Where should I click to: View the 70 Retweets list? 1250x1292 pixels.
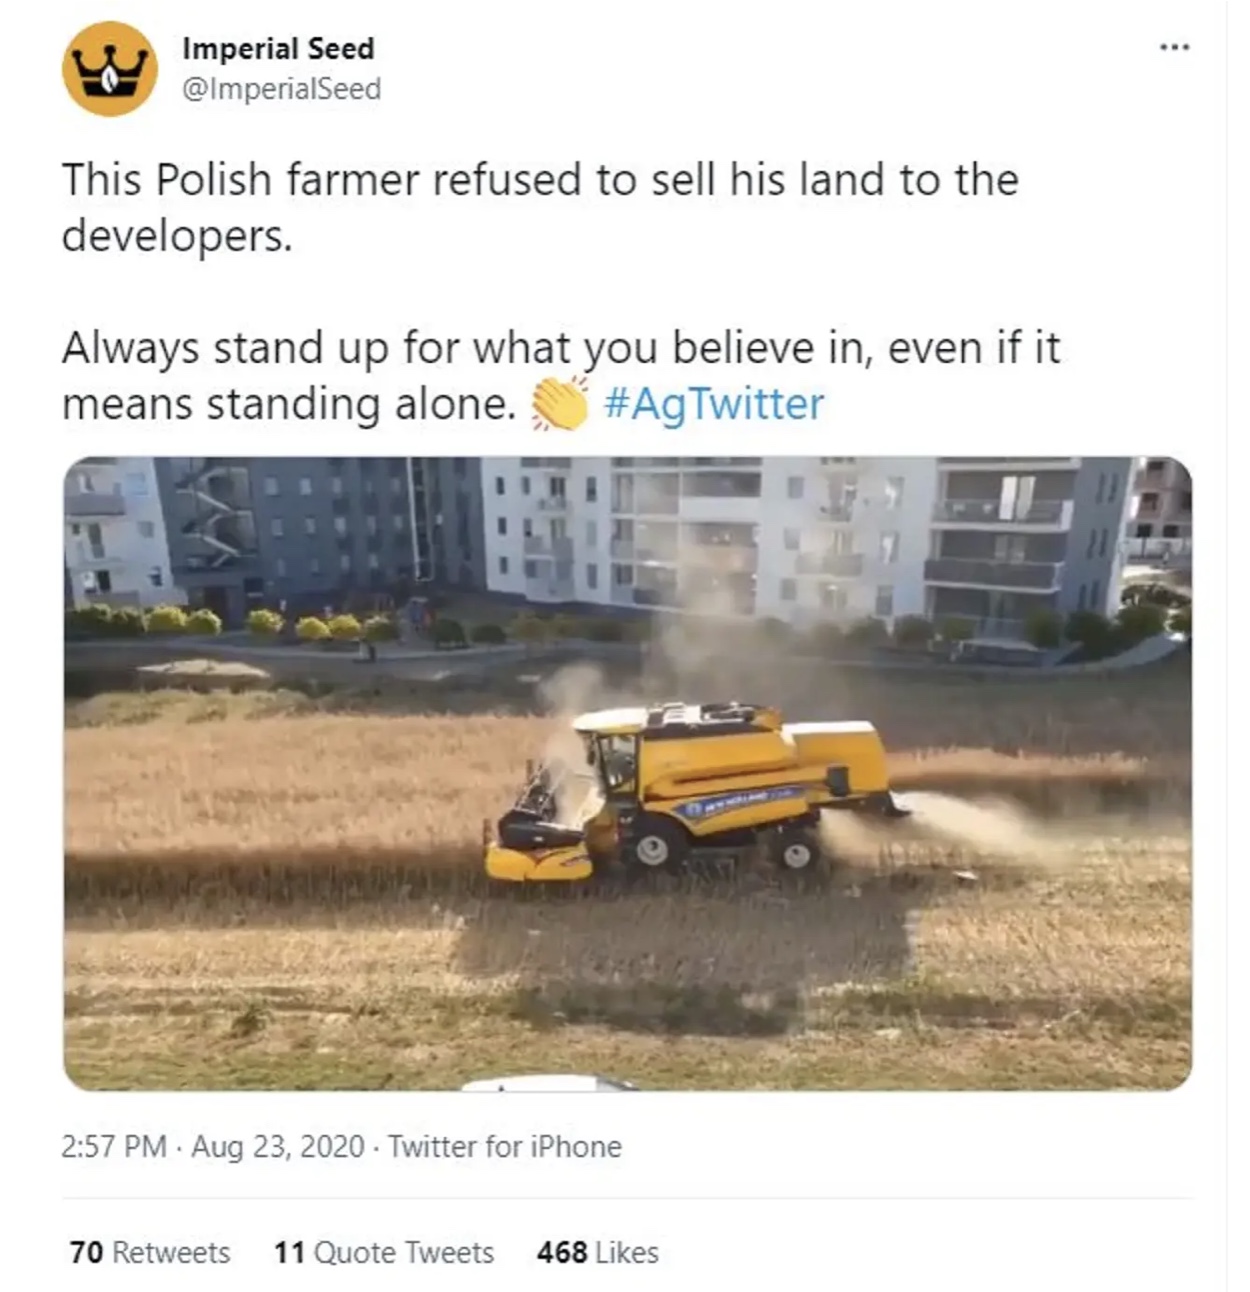(x=150, y=1252)
